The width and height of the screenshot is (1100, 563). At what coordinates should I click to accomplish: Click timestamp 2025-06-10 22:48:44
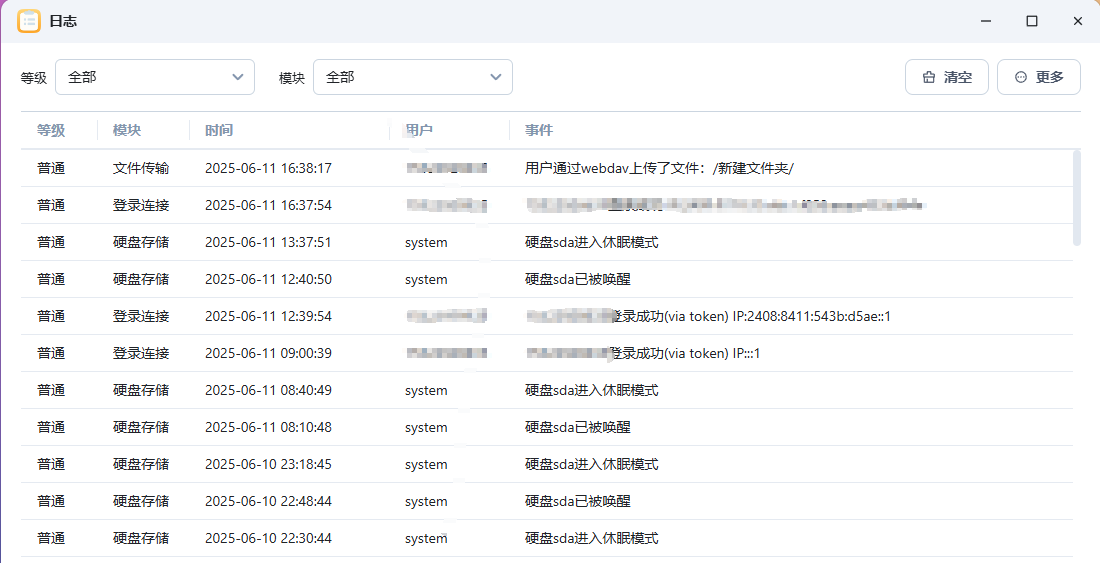click(x=268, y=502)
